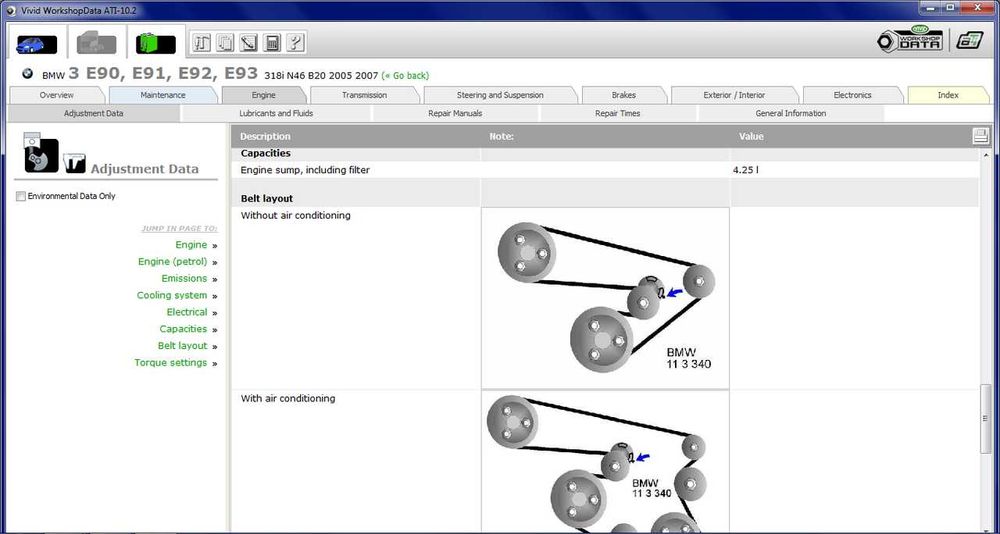The width and height of the screenshot is (1000, 534).
Task: Jump to the Electrical section
Action: point(188,312)
